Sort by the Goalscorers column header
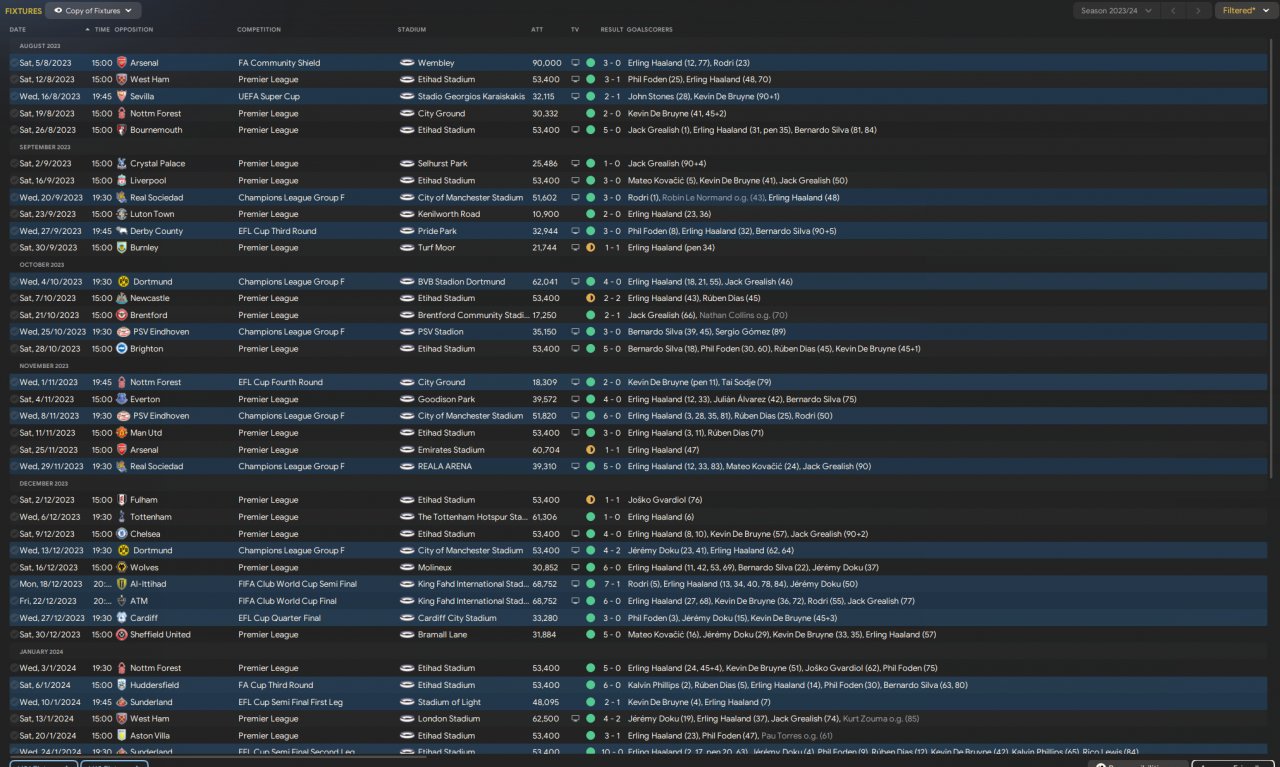 pos(650,30)
